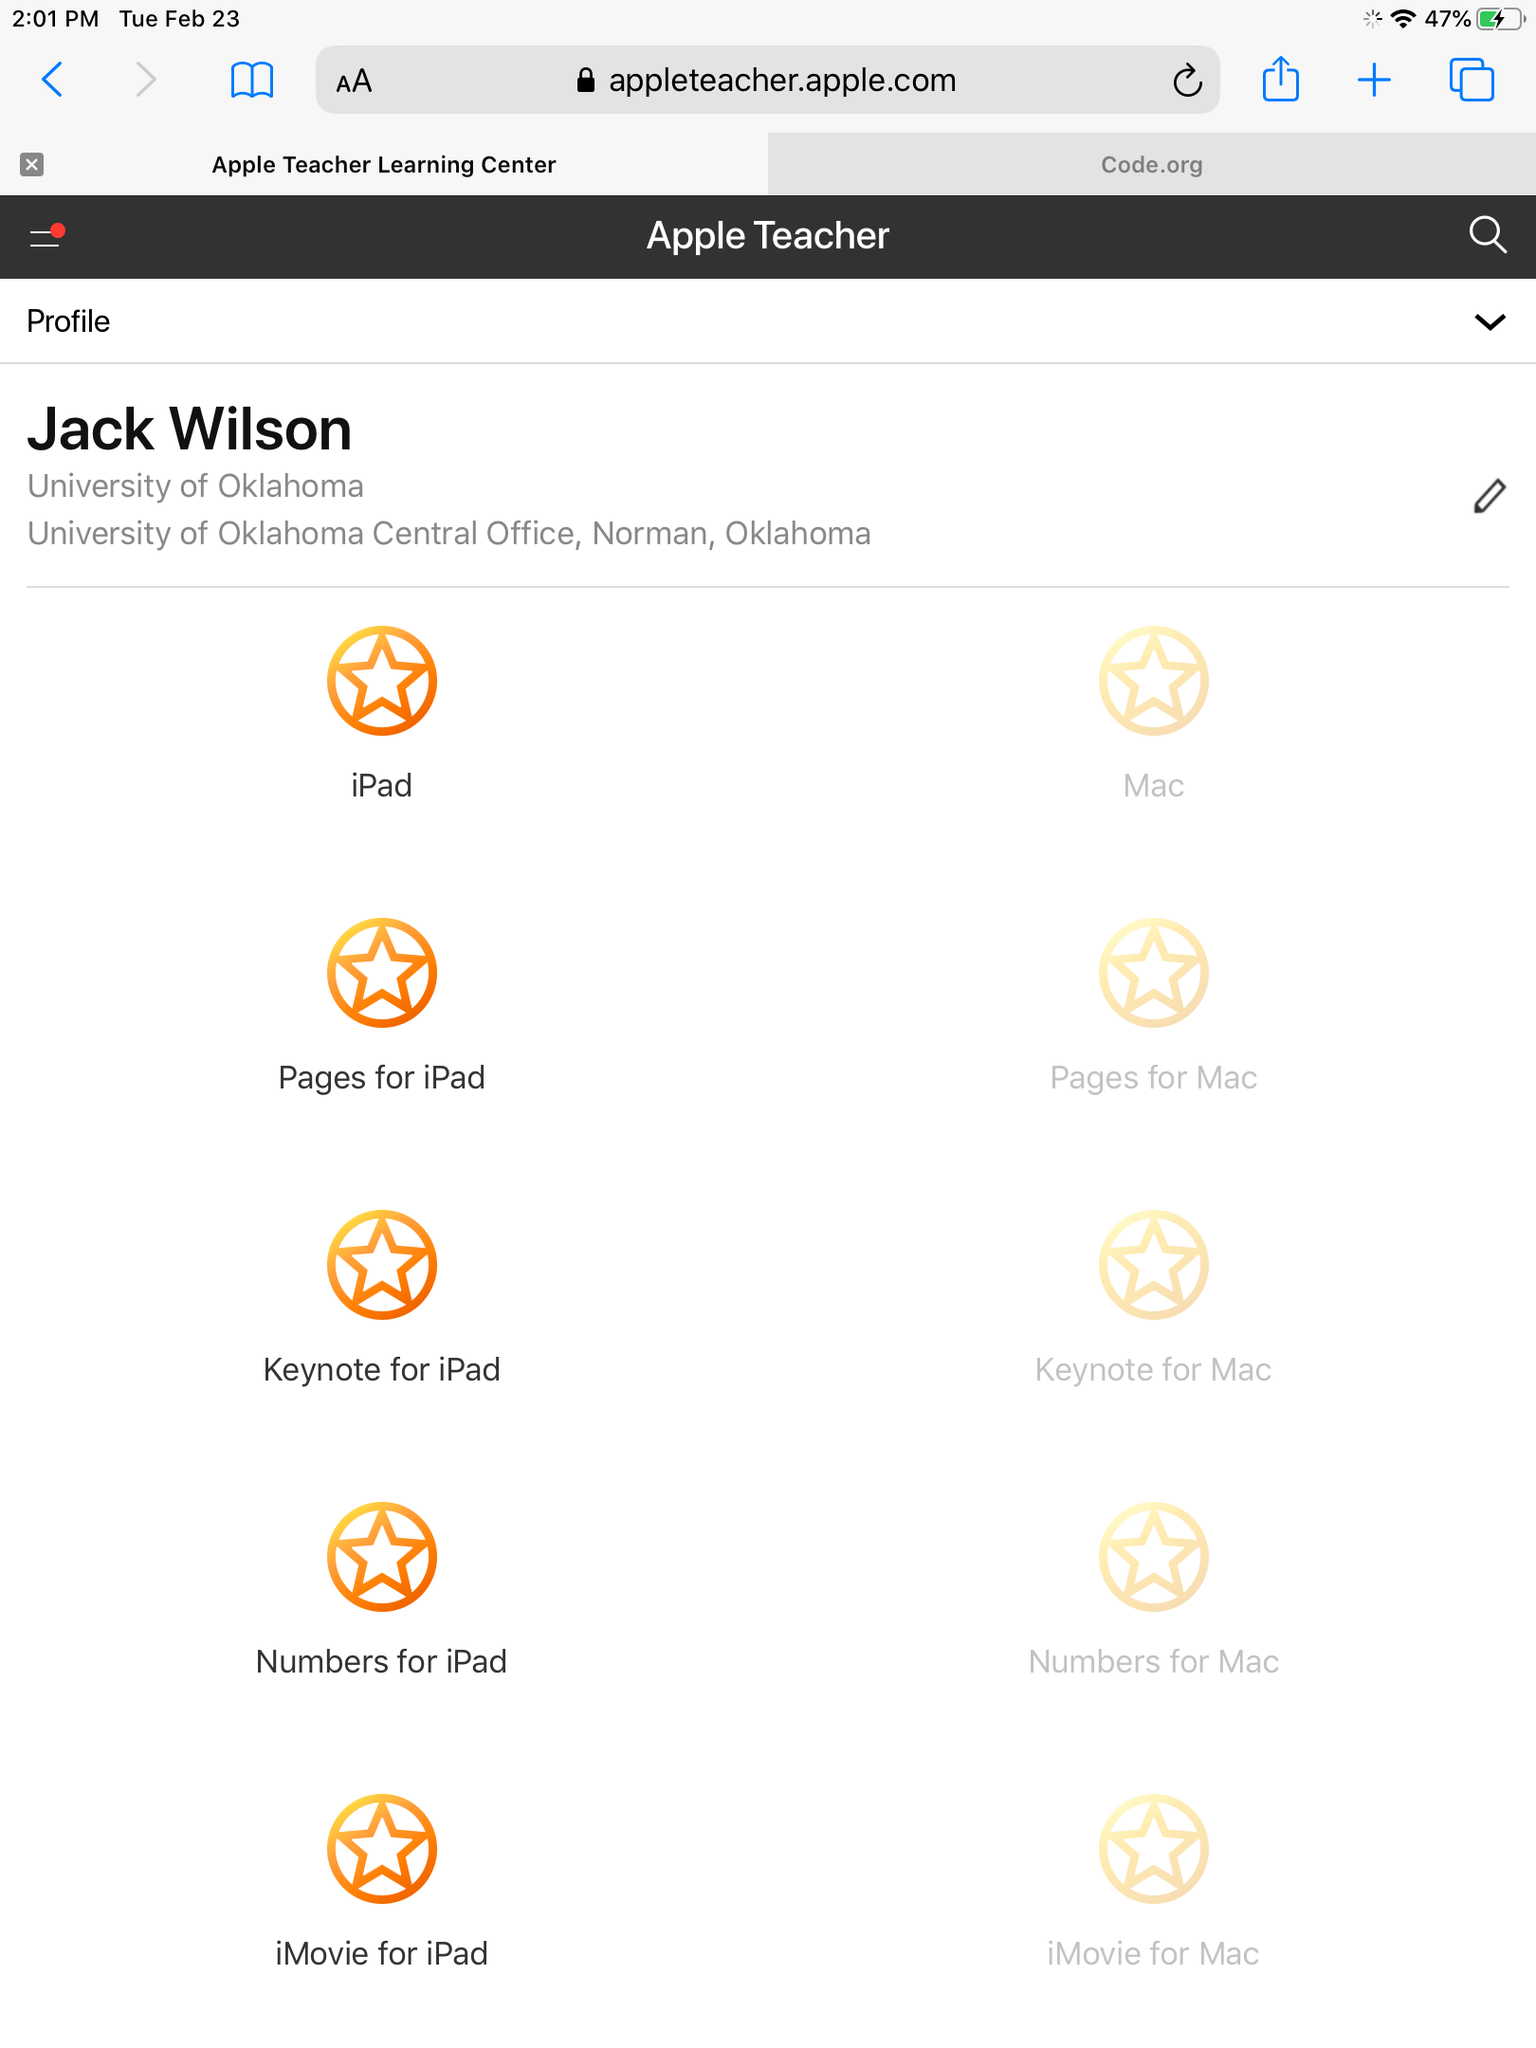
Task: Select the iPad star badge
Action: (382, 681)
